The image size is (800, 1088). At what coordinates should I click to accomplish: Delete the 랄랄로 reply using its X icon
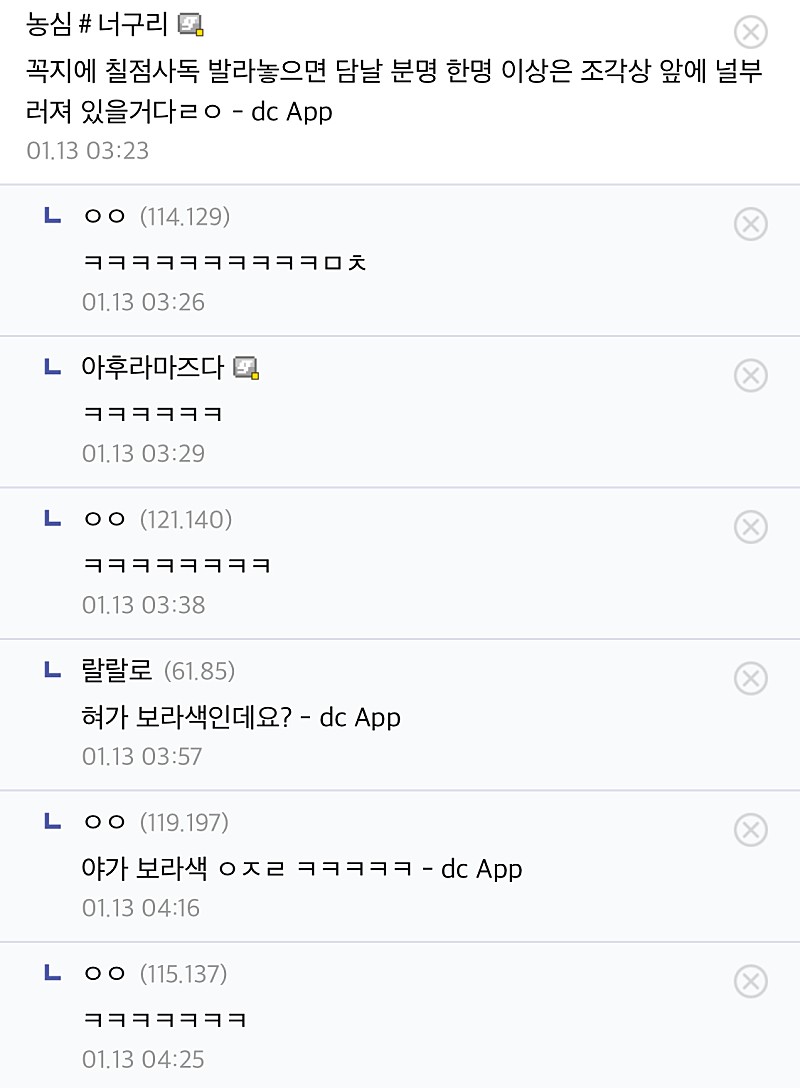pyautogui.click(x=750, y=679)
